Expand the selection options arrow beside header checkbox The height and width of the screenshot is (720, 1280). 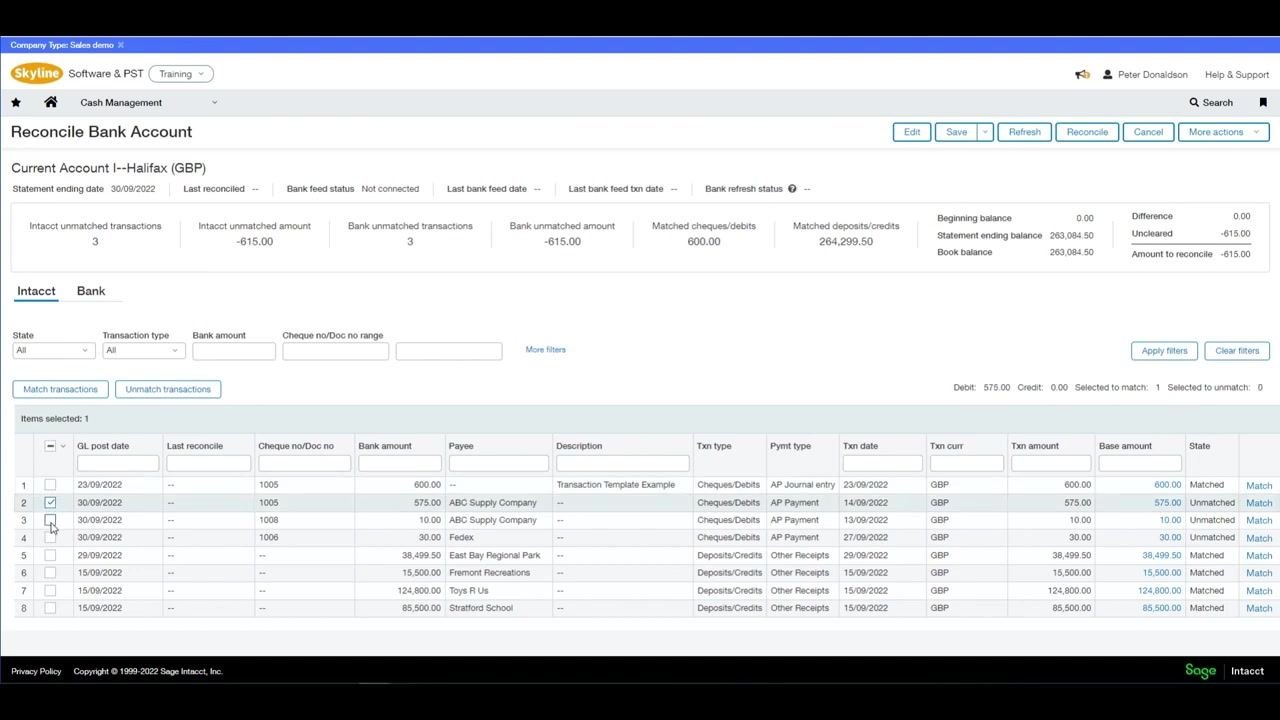click(63, 446)
